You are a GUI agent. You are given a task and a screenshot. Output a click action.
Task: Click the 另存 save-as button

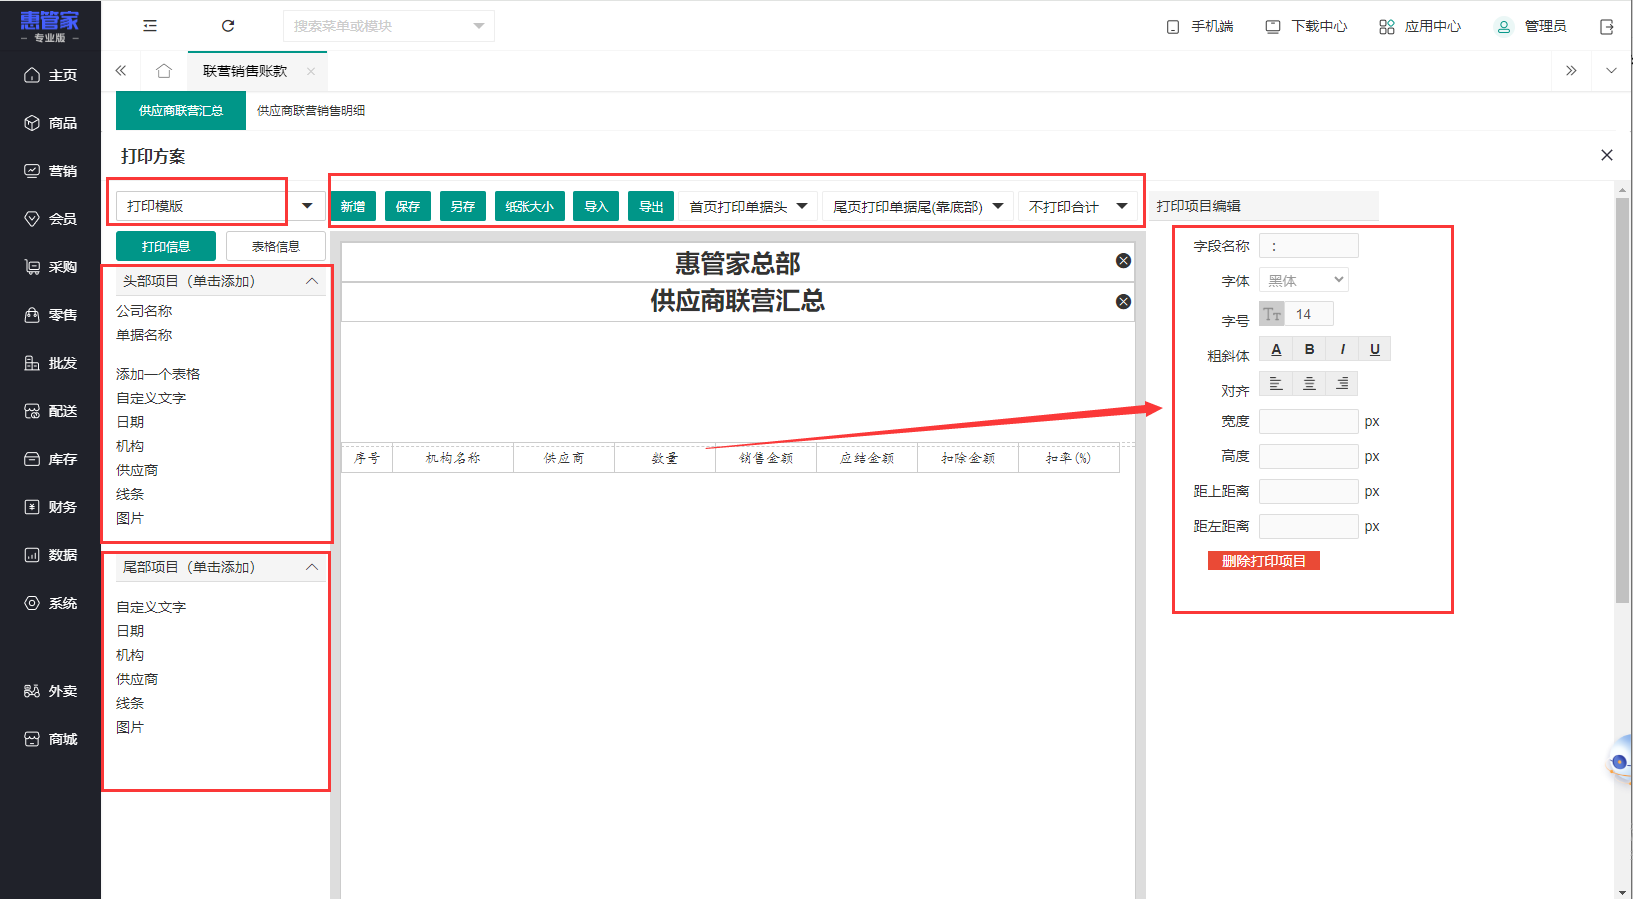click(x=463, y=206)
